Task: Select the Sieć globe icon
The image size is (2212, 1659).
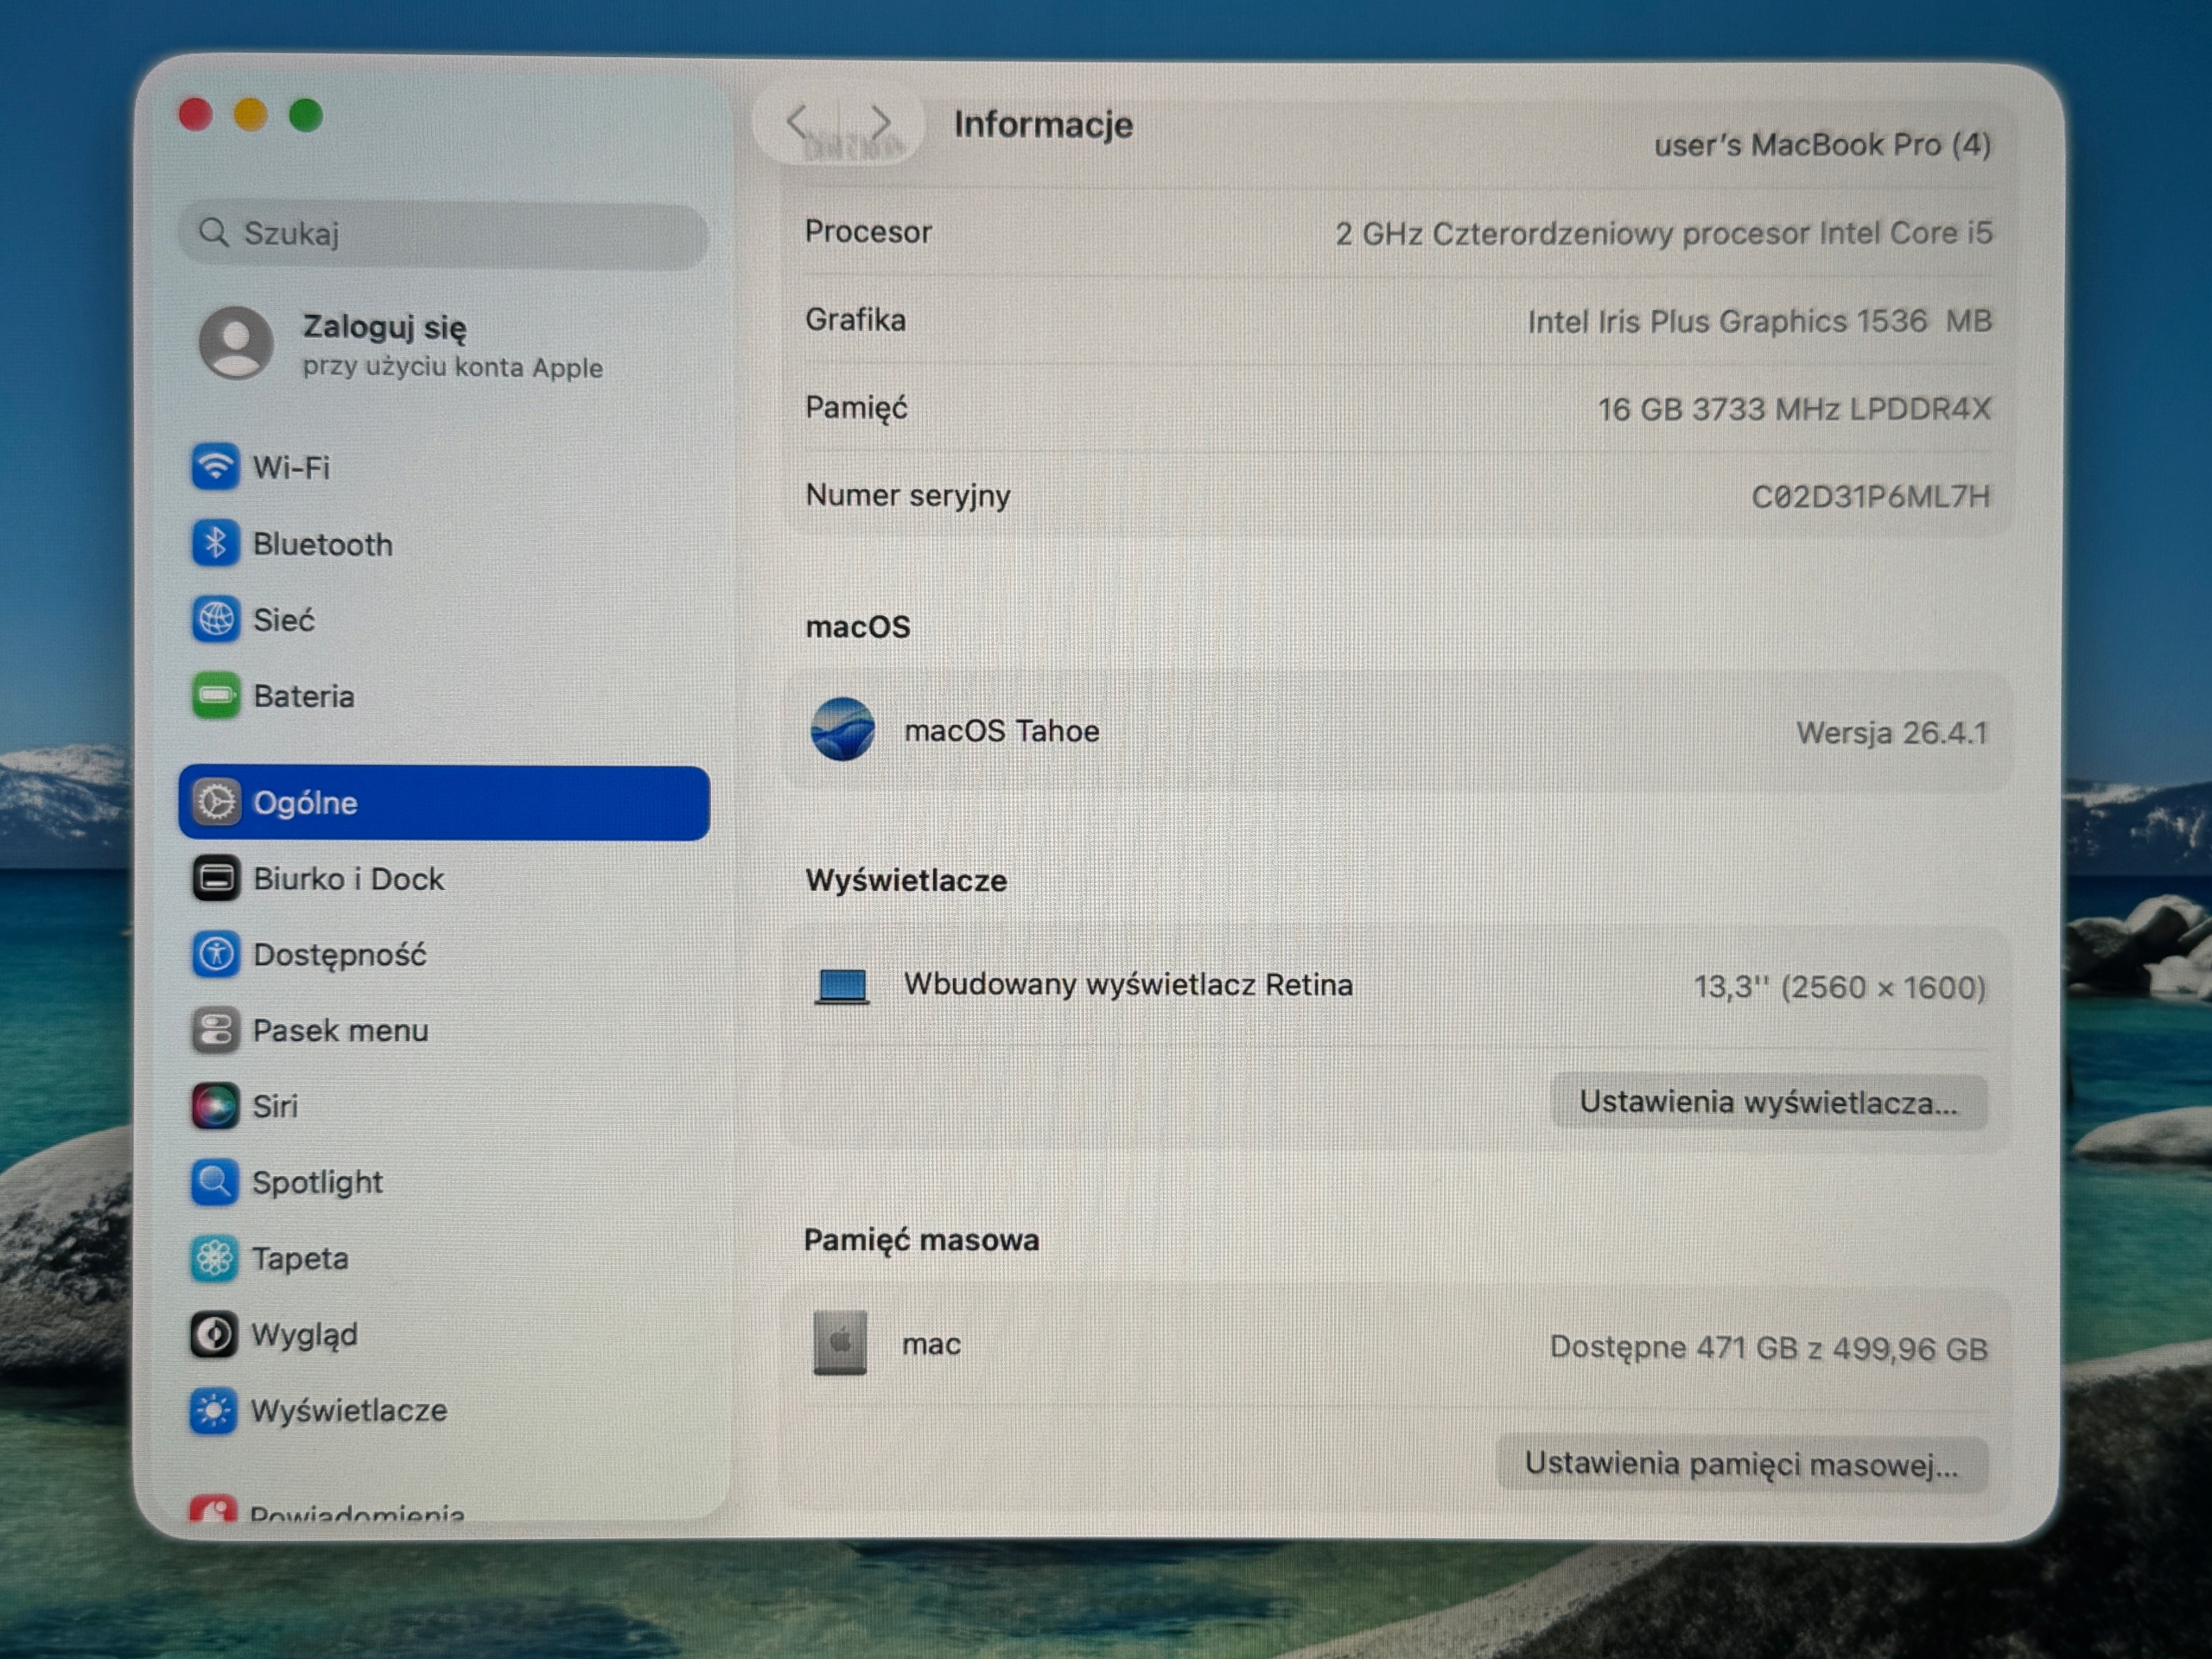Action: [x=215, y=619]
